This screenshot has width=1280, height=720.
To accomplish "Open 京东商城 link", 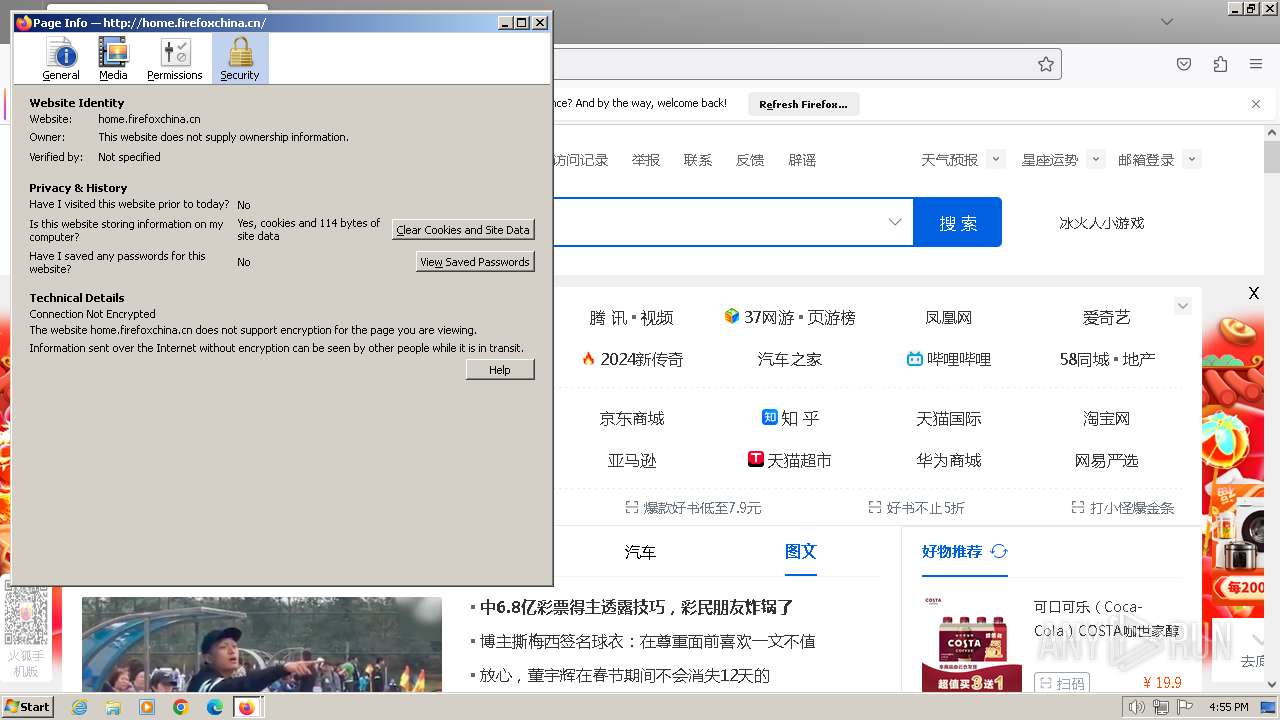I will (x=632, y=419).
